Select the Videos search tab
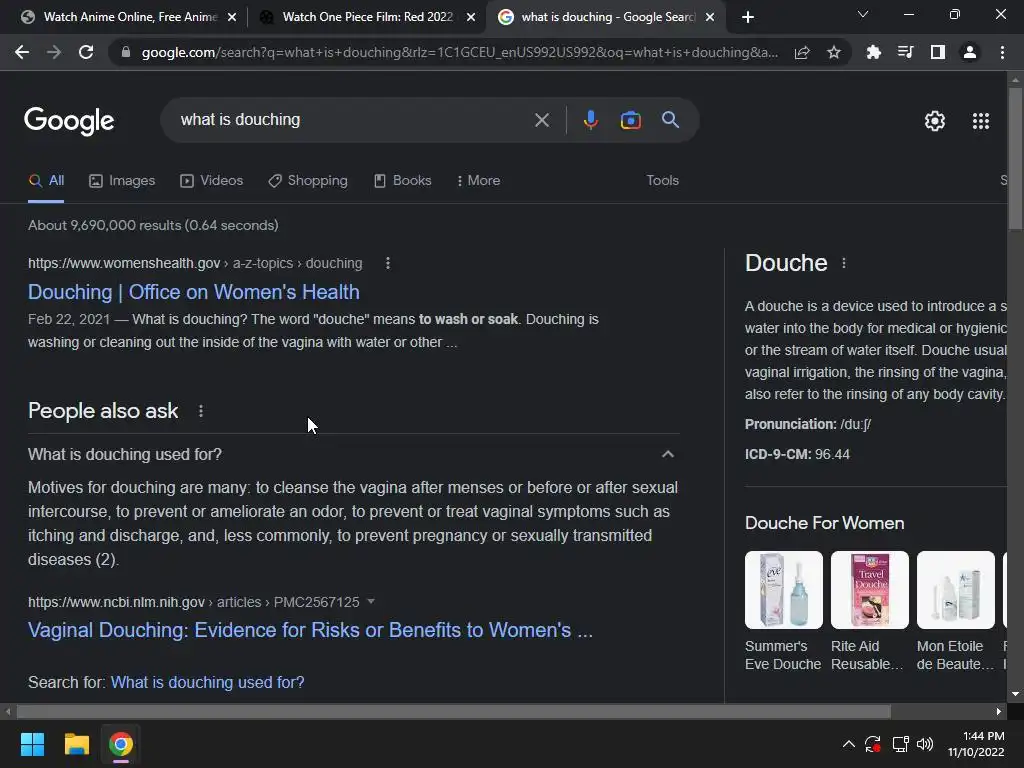1024x768 pixels. 212,181
